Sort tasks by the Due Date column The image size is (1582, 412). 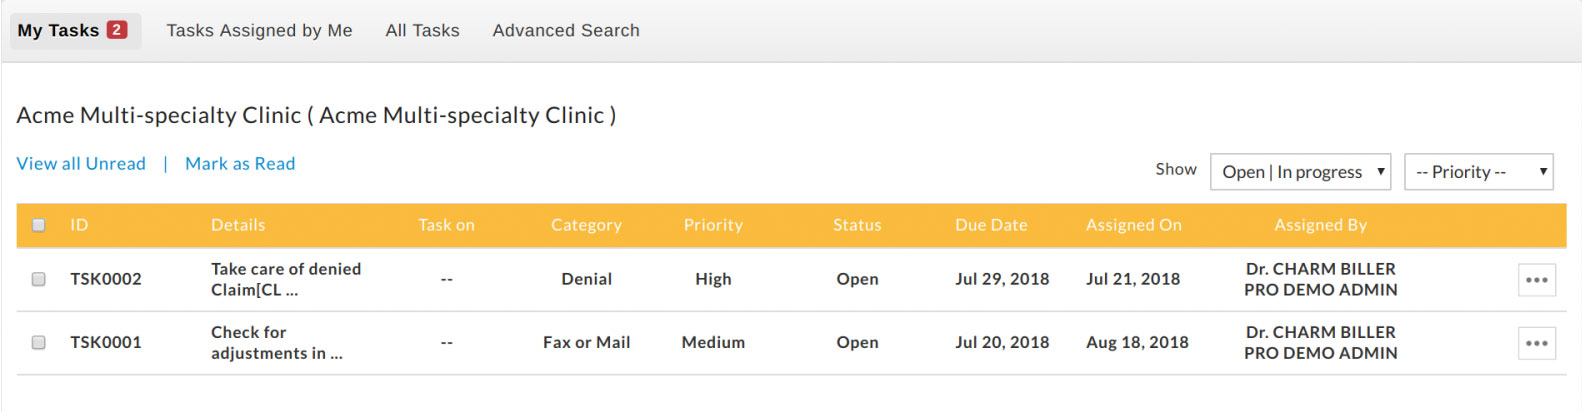click(990, 225)
